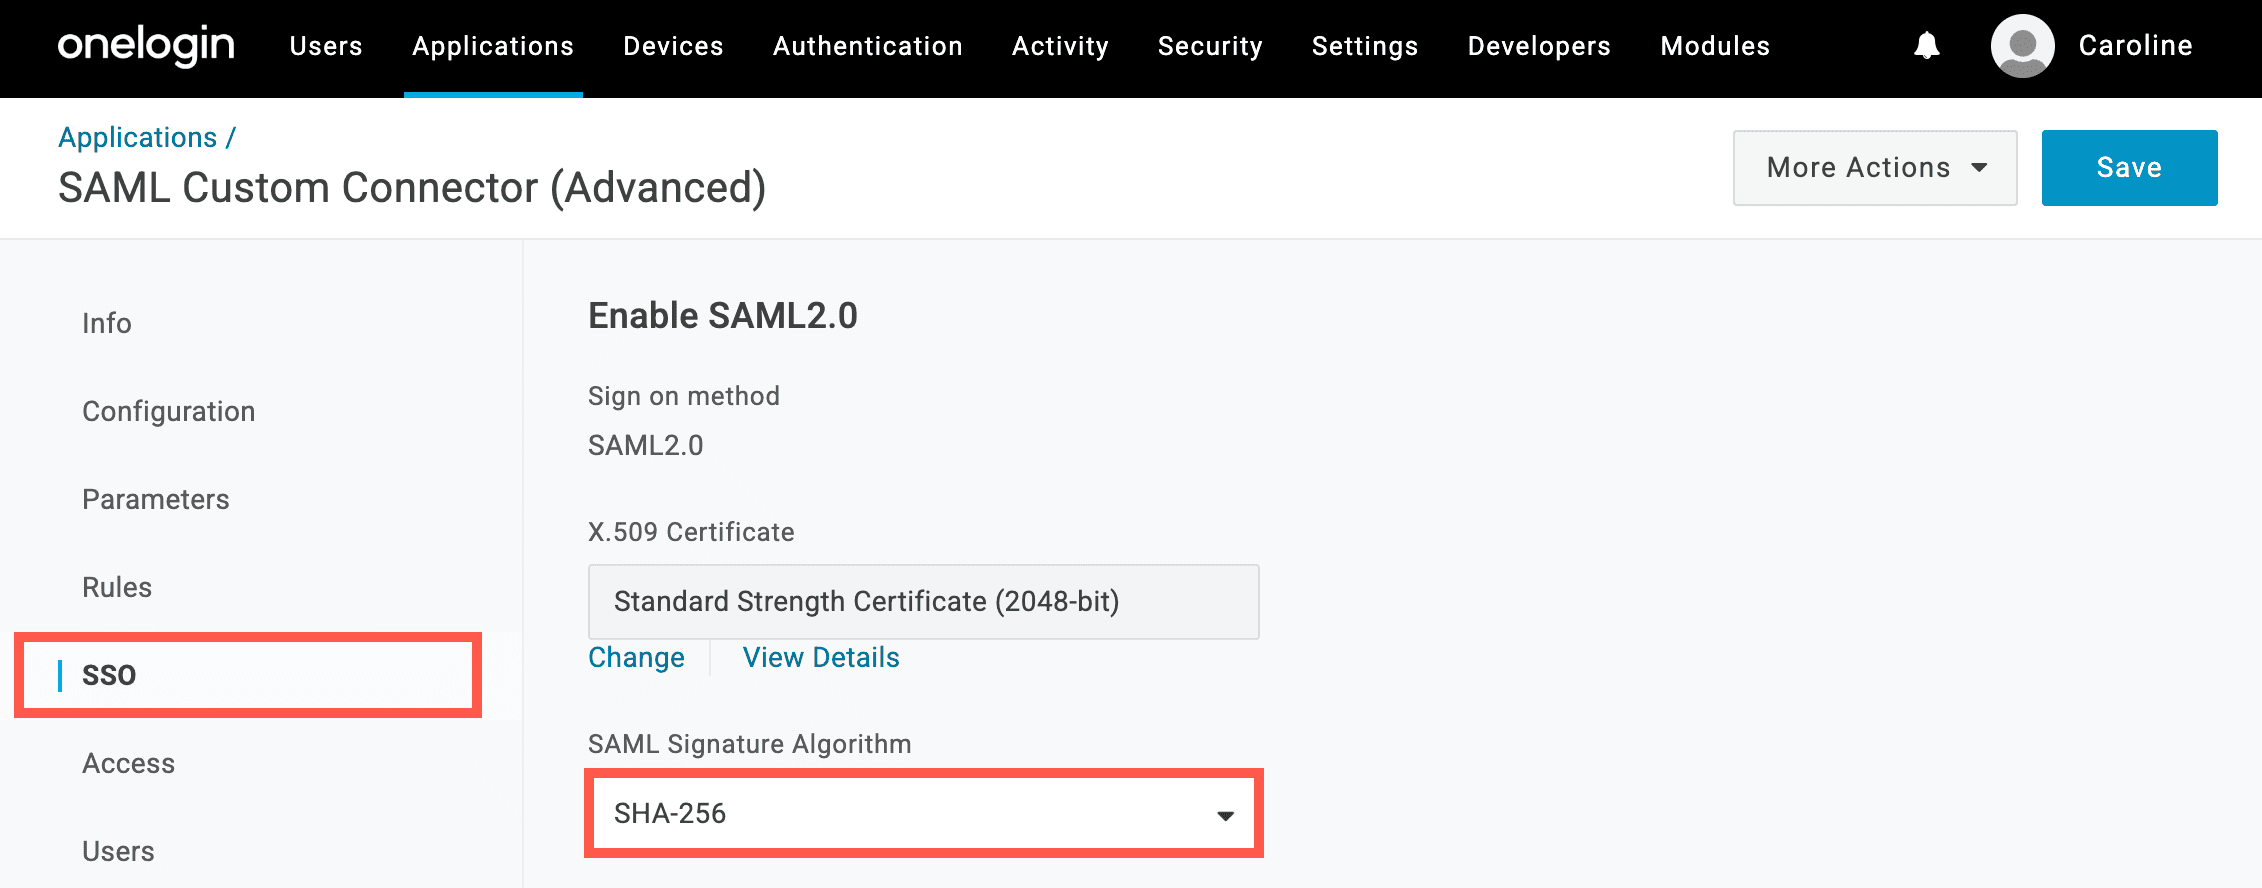Image resolution: width=2262 pixels, height=888 pixels.
Task: Open the Users menu in top navigation
Action: click(326, 46)
